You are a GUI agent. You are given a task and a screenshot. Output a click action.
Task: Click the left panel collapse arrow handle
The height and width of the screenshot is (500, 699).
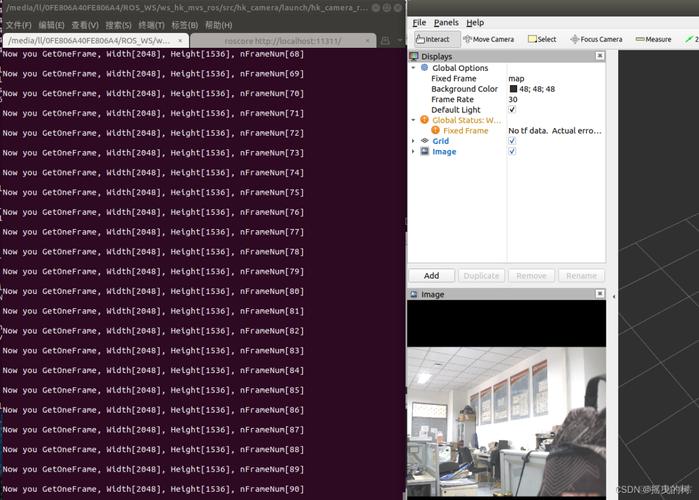click(614, 296)
